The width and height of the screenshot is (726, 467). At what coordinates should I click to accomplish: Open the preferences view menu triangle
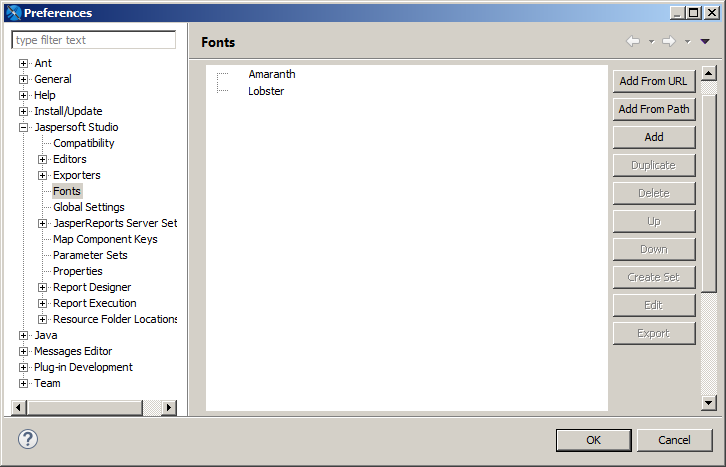click(x=705, y=42)
